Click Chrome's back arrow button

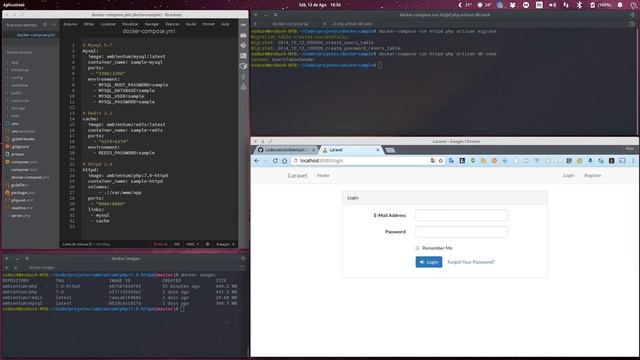pyautogui.click(x=257, y=161)
